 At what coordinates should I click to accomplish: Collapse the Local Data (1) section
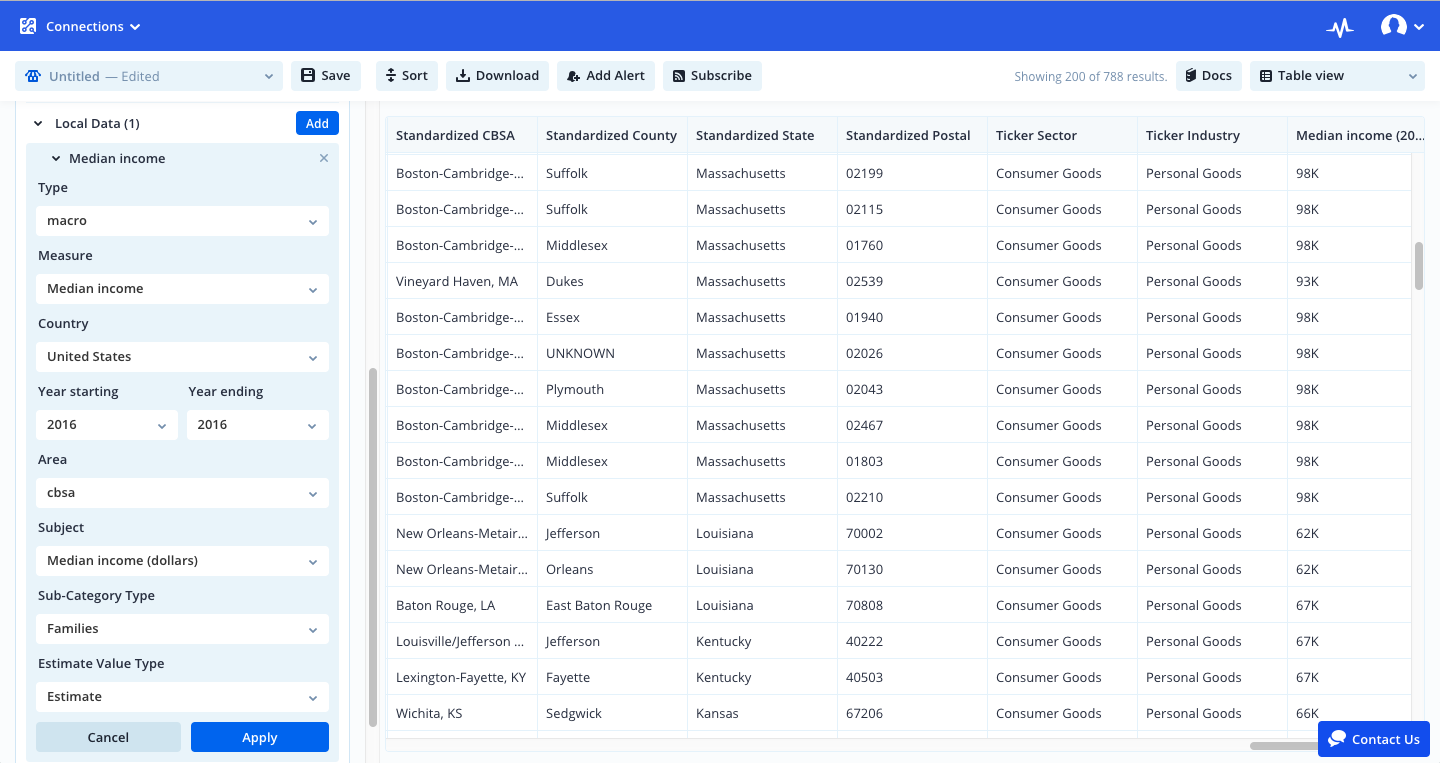click(x=38, y=124)
